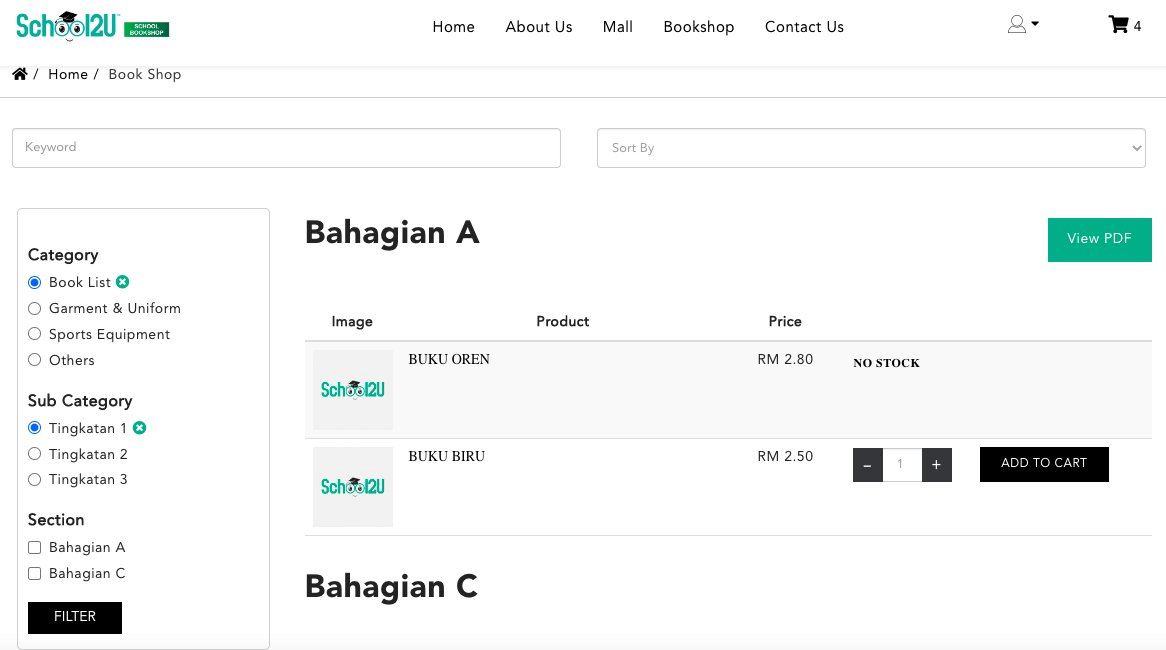1166x650 pixels.
Task: Click the Bahagian C heading
Action: (x=391, y=587)
